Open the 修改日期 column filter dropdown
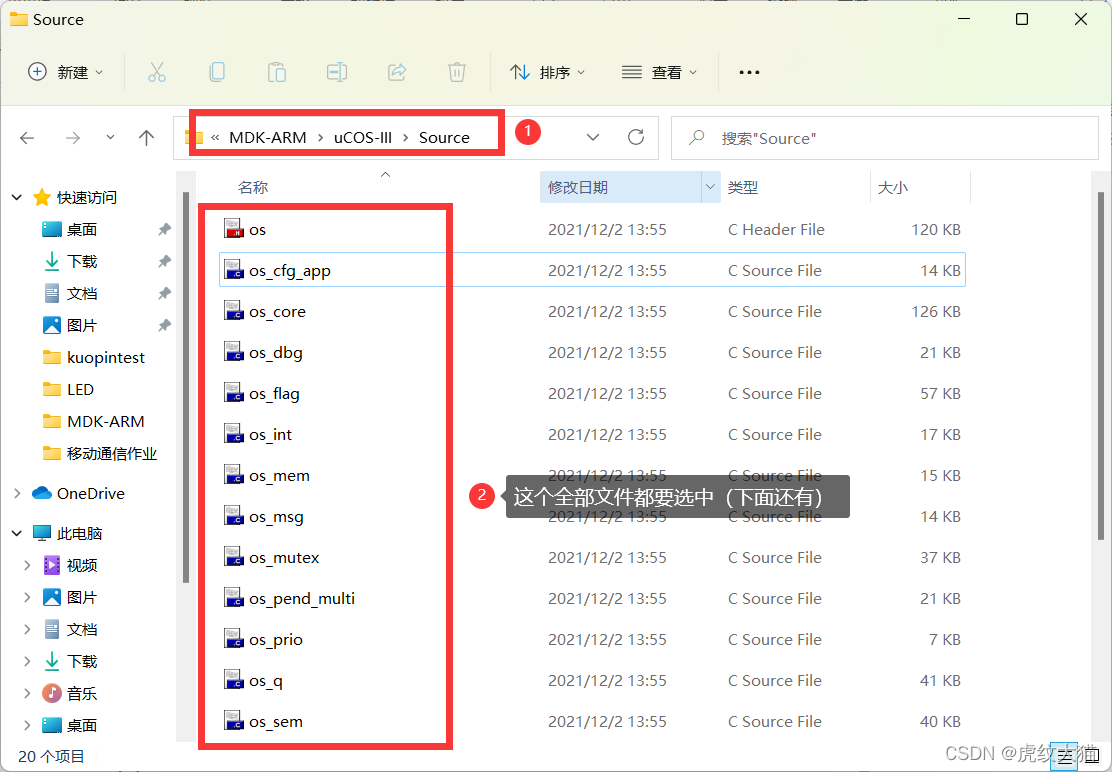The height and width of the screenshot is (772, 1112). point(710,187)
